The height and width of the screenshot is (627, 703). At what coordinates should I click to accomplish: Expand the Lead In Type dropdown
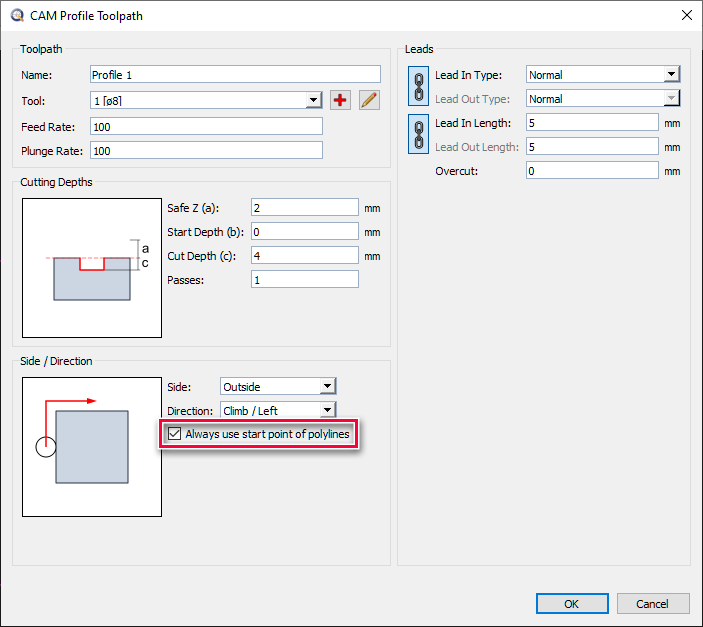pyautogui.click(x=671, y=75)
